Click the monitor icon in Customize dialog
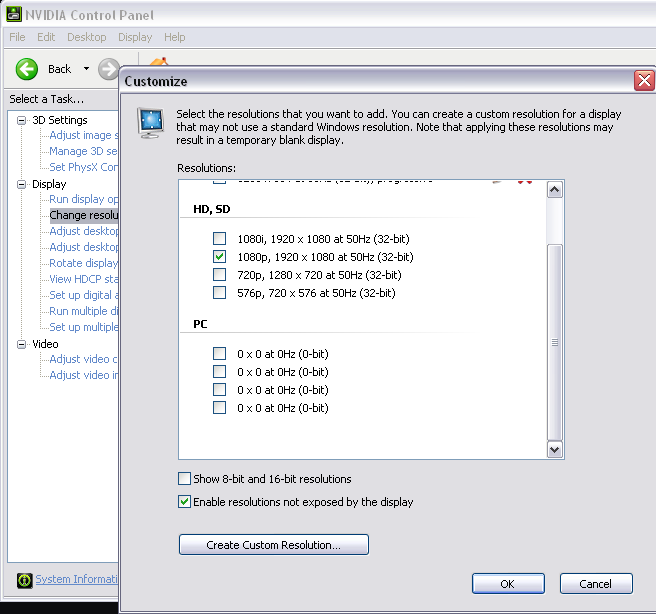Image resolution: width=656 pixels, height=614 pixels. click(x=151, y=123)
